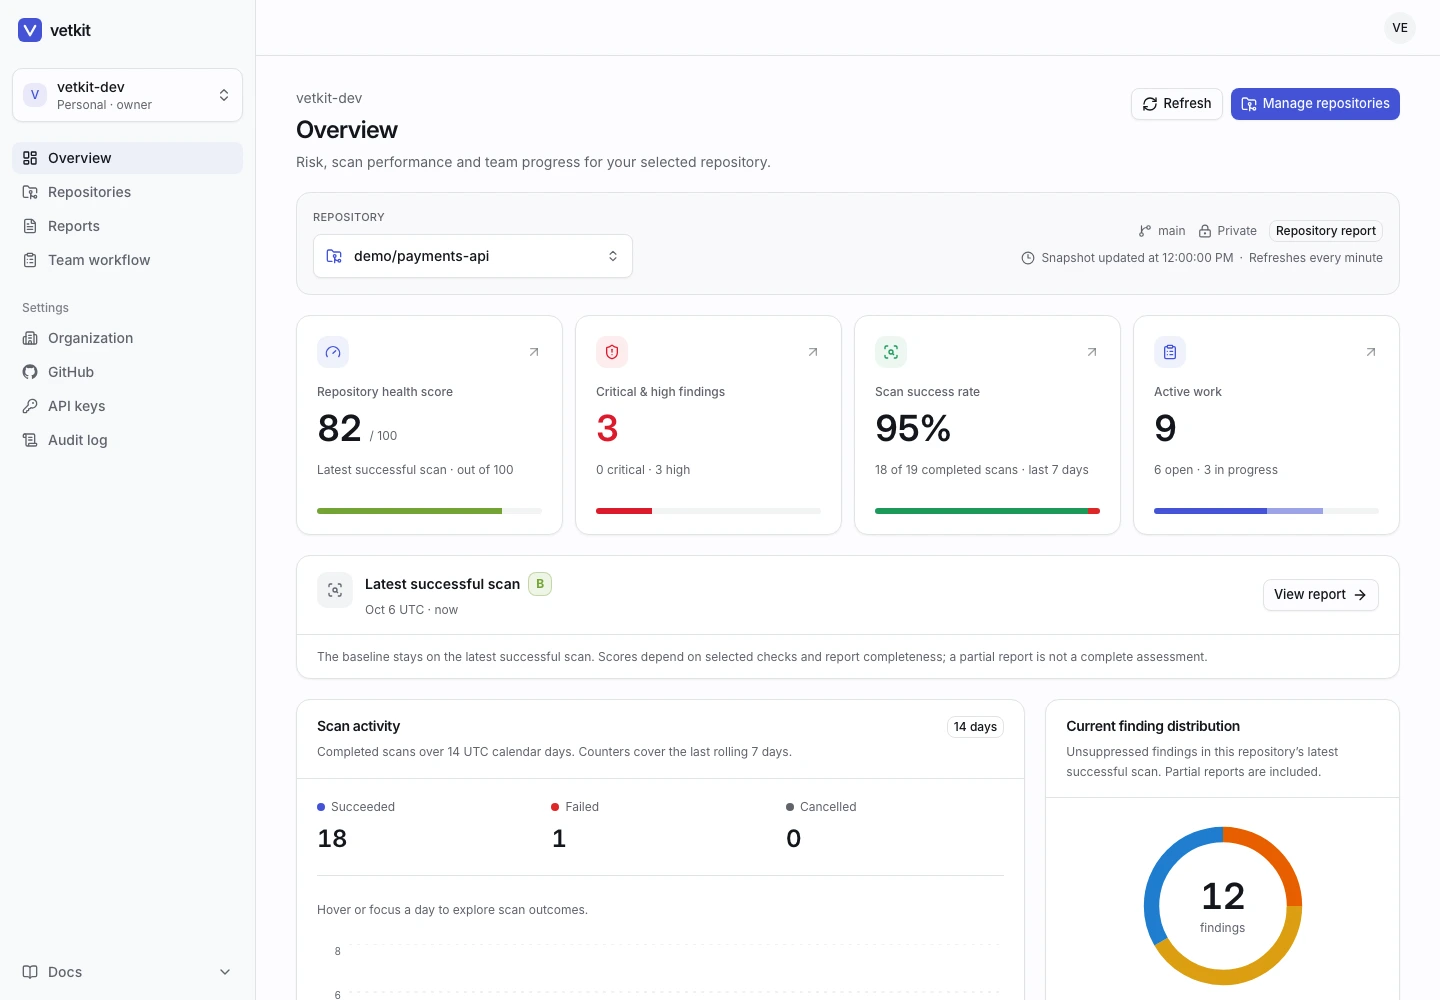Open arrow on Active work card

click(1371, 352)
